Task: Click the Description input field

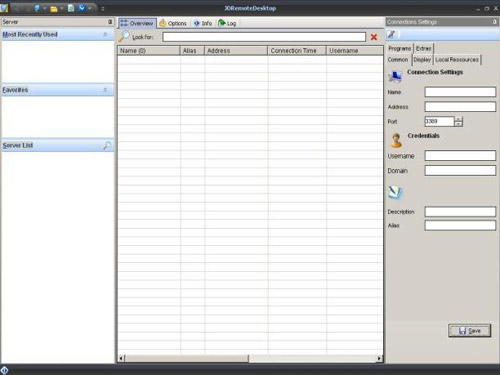Action: pyautogui.click(x=460, y=212)
